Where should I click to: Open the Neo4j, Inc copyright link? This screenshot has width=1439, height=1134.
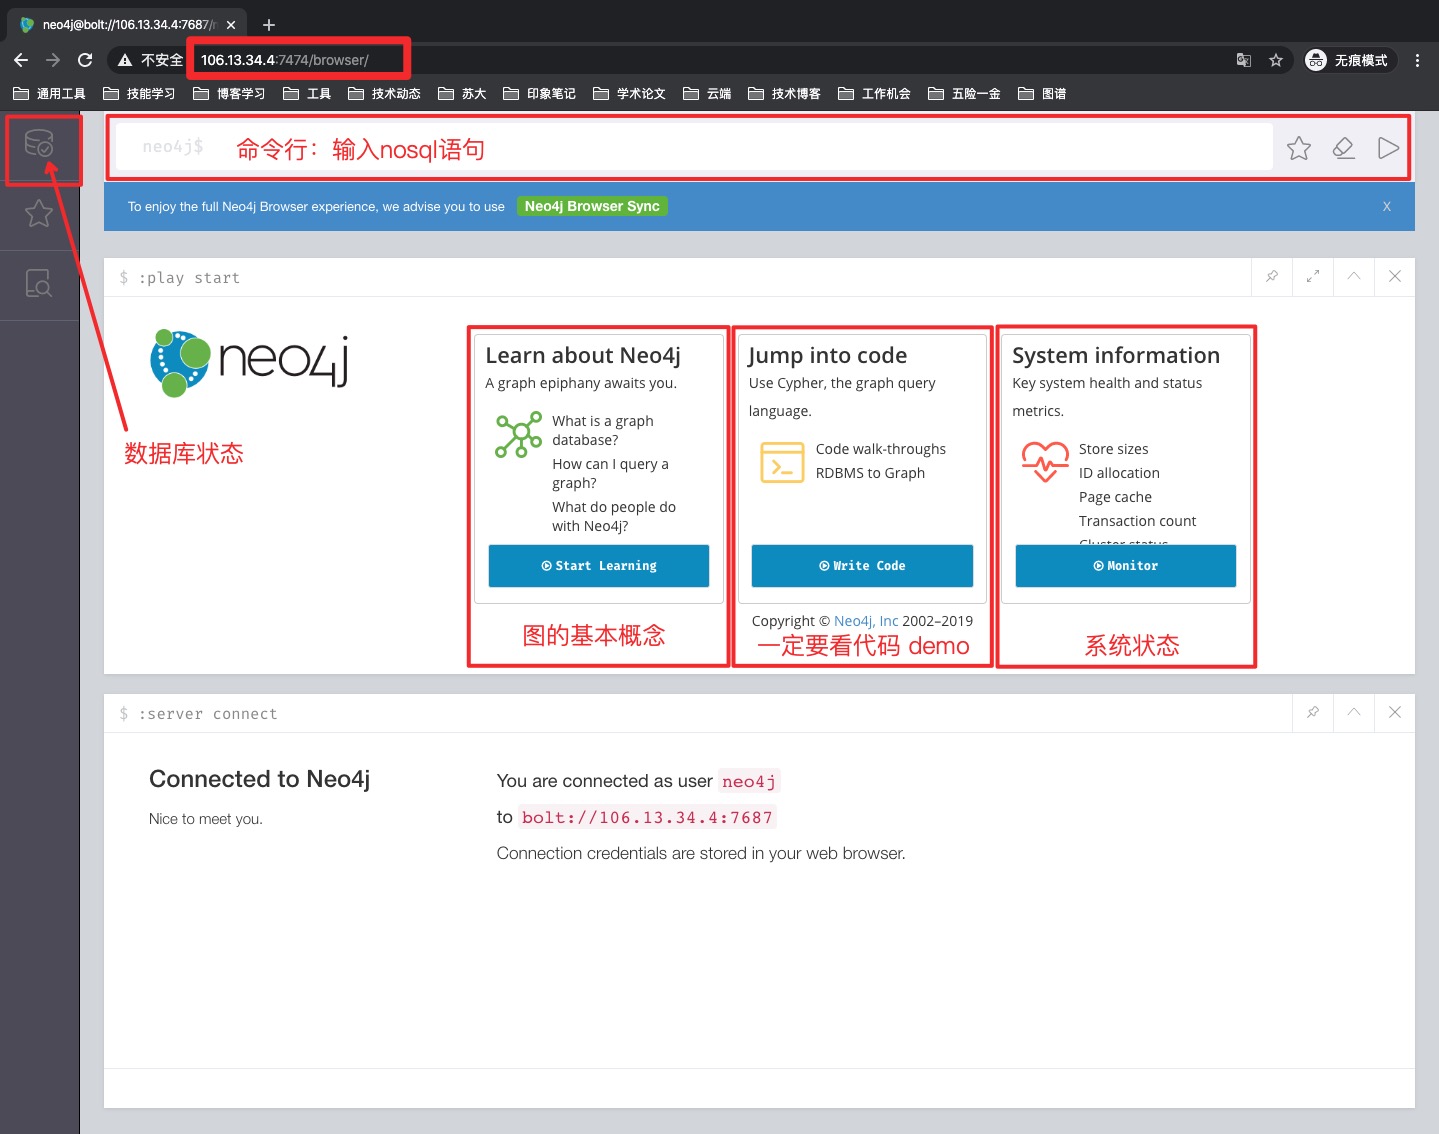pos(866,621)
